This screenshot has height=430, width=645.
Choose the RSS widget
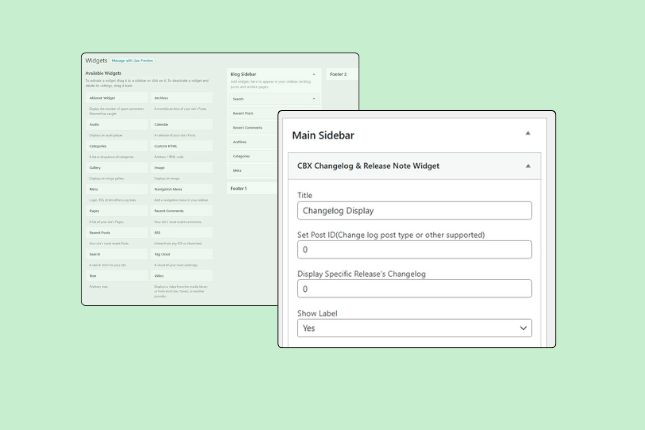[x=182, y=233]
